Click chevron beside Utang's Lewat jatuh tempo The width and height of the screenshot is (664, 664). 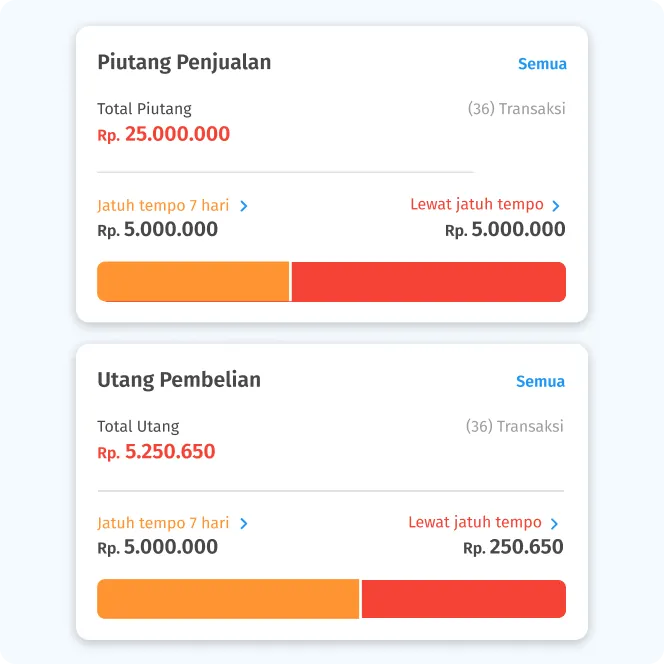tap(554, 523)
